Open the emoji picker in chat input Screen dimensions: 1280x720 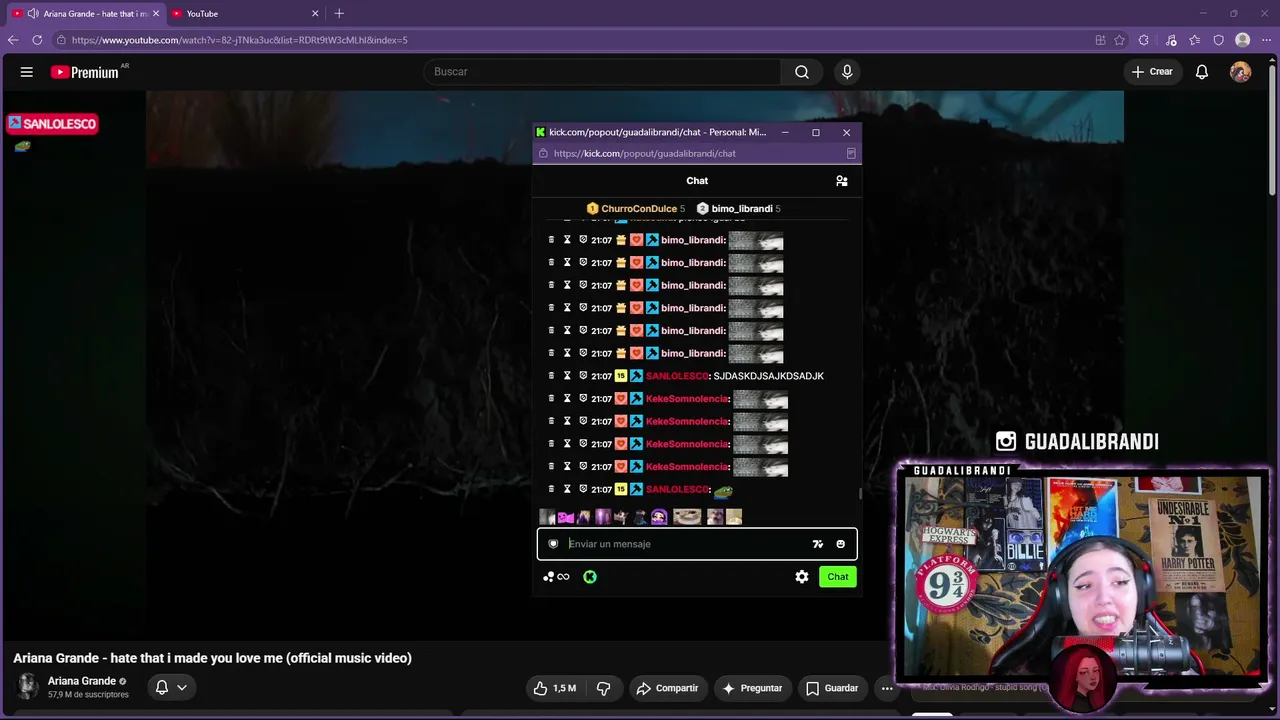click(x=840, y=544)
